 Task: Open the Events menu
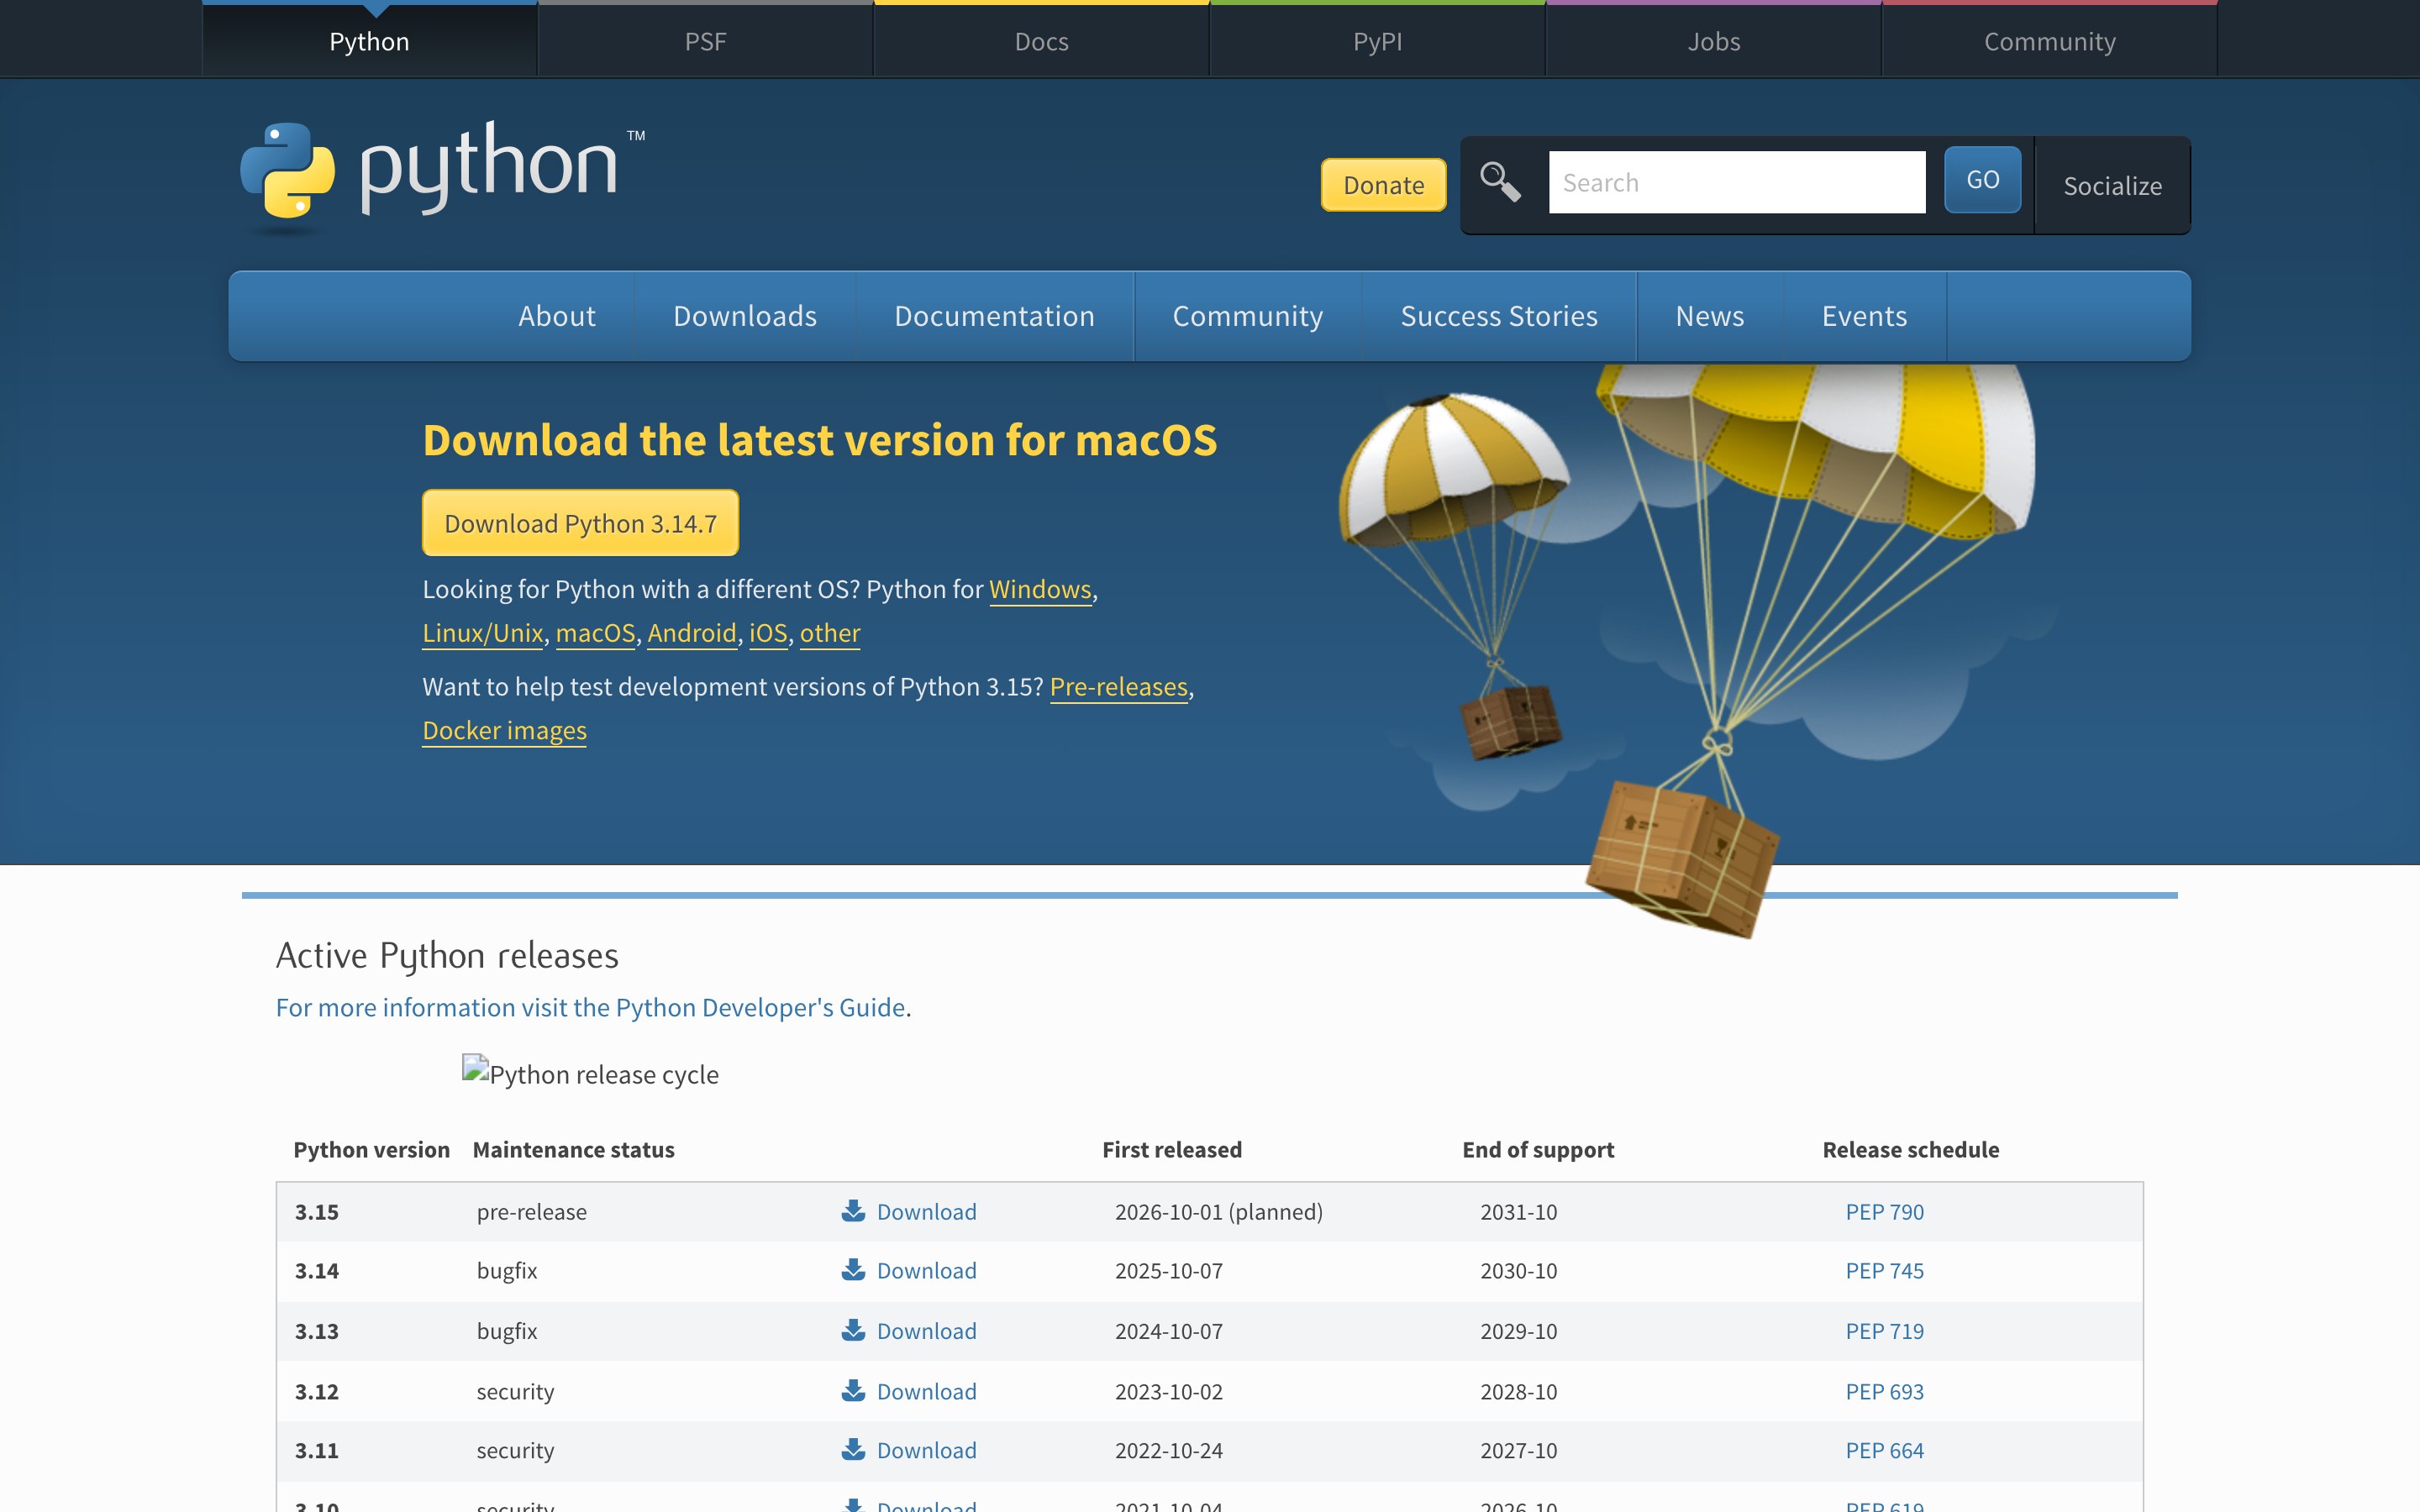(1864, 316)
